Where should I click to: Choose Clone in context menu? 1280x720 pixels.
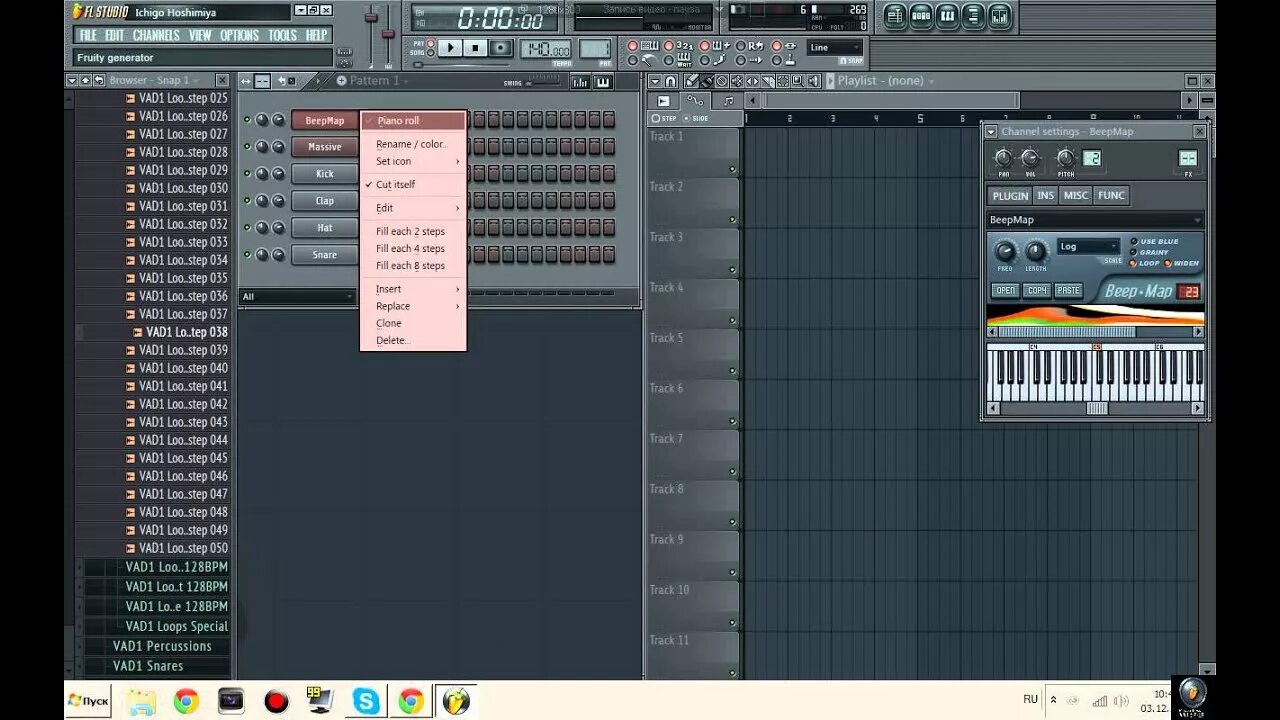click(x=413, y=323)
